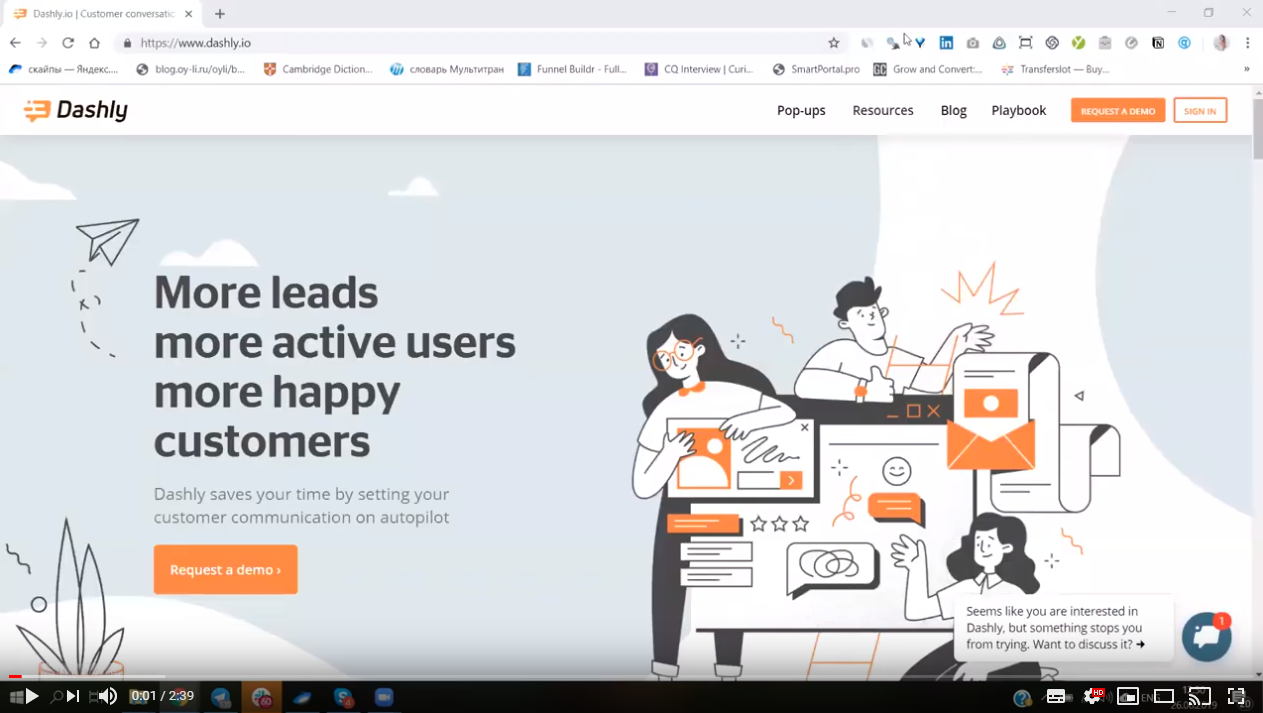Exit full screen mode
This screenshot has width=1263, height=713.
coord(1236,696)
